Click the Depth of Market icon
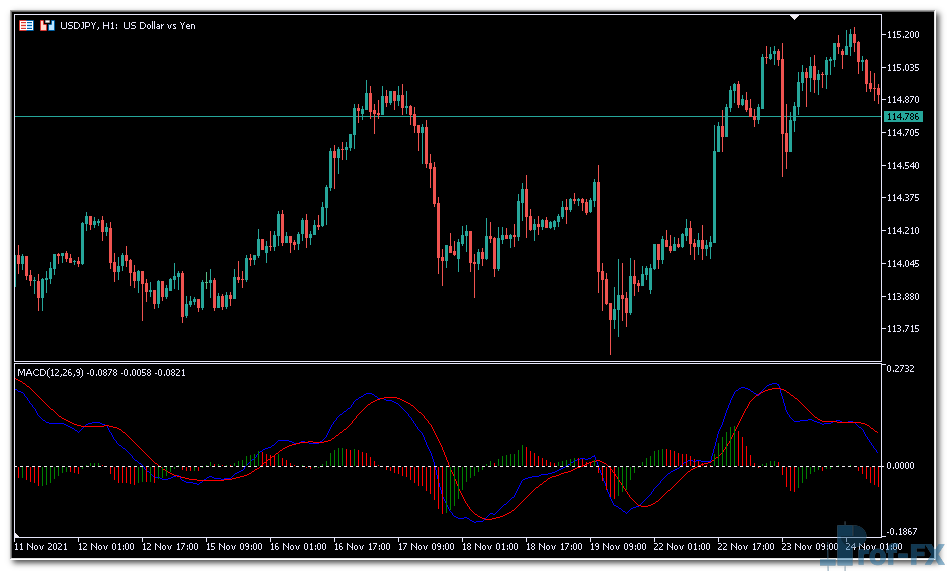The width and height of the screenshot is (947, 571). tap(46, 25)
